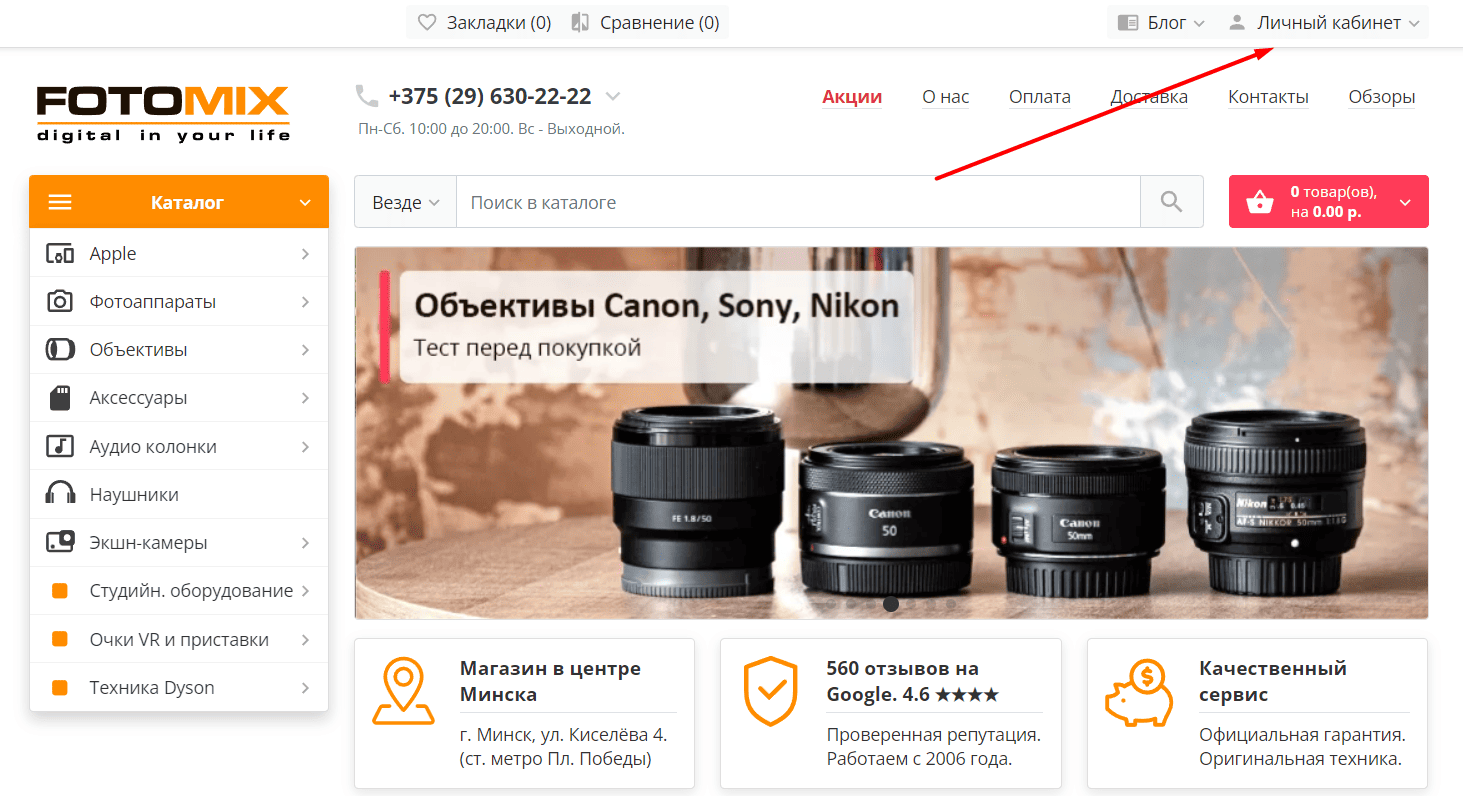Image resolution: width=1463 pixels, height=796 pixels.
Task: Go to the Оплата page
Action: click(x=1040, y=97)
